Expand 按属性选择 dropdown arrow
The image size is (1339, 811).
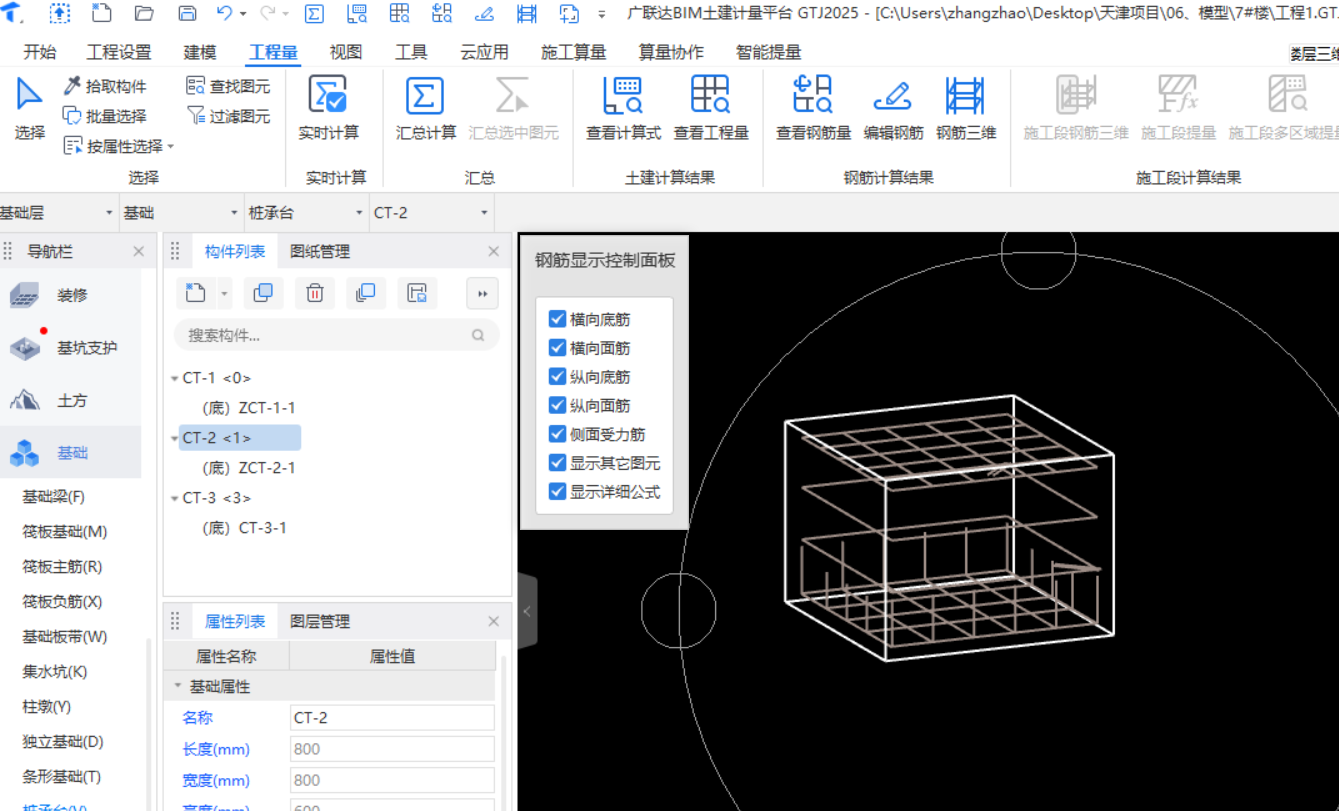click(x=171, y=147)
